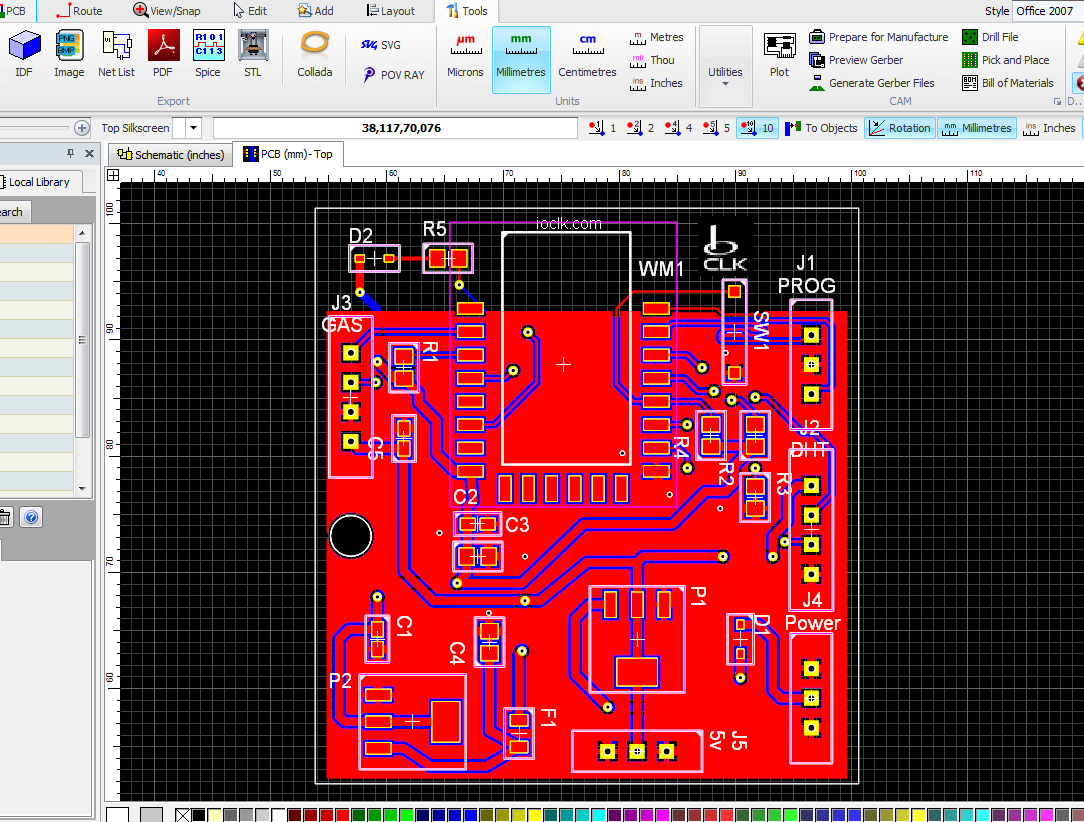Viewport: 1084px width, 822px height.
Task: Export the Collada 3D model
Action: tap(315, 54)
